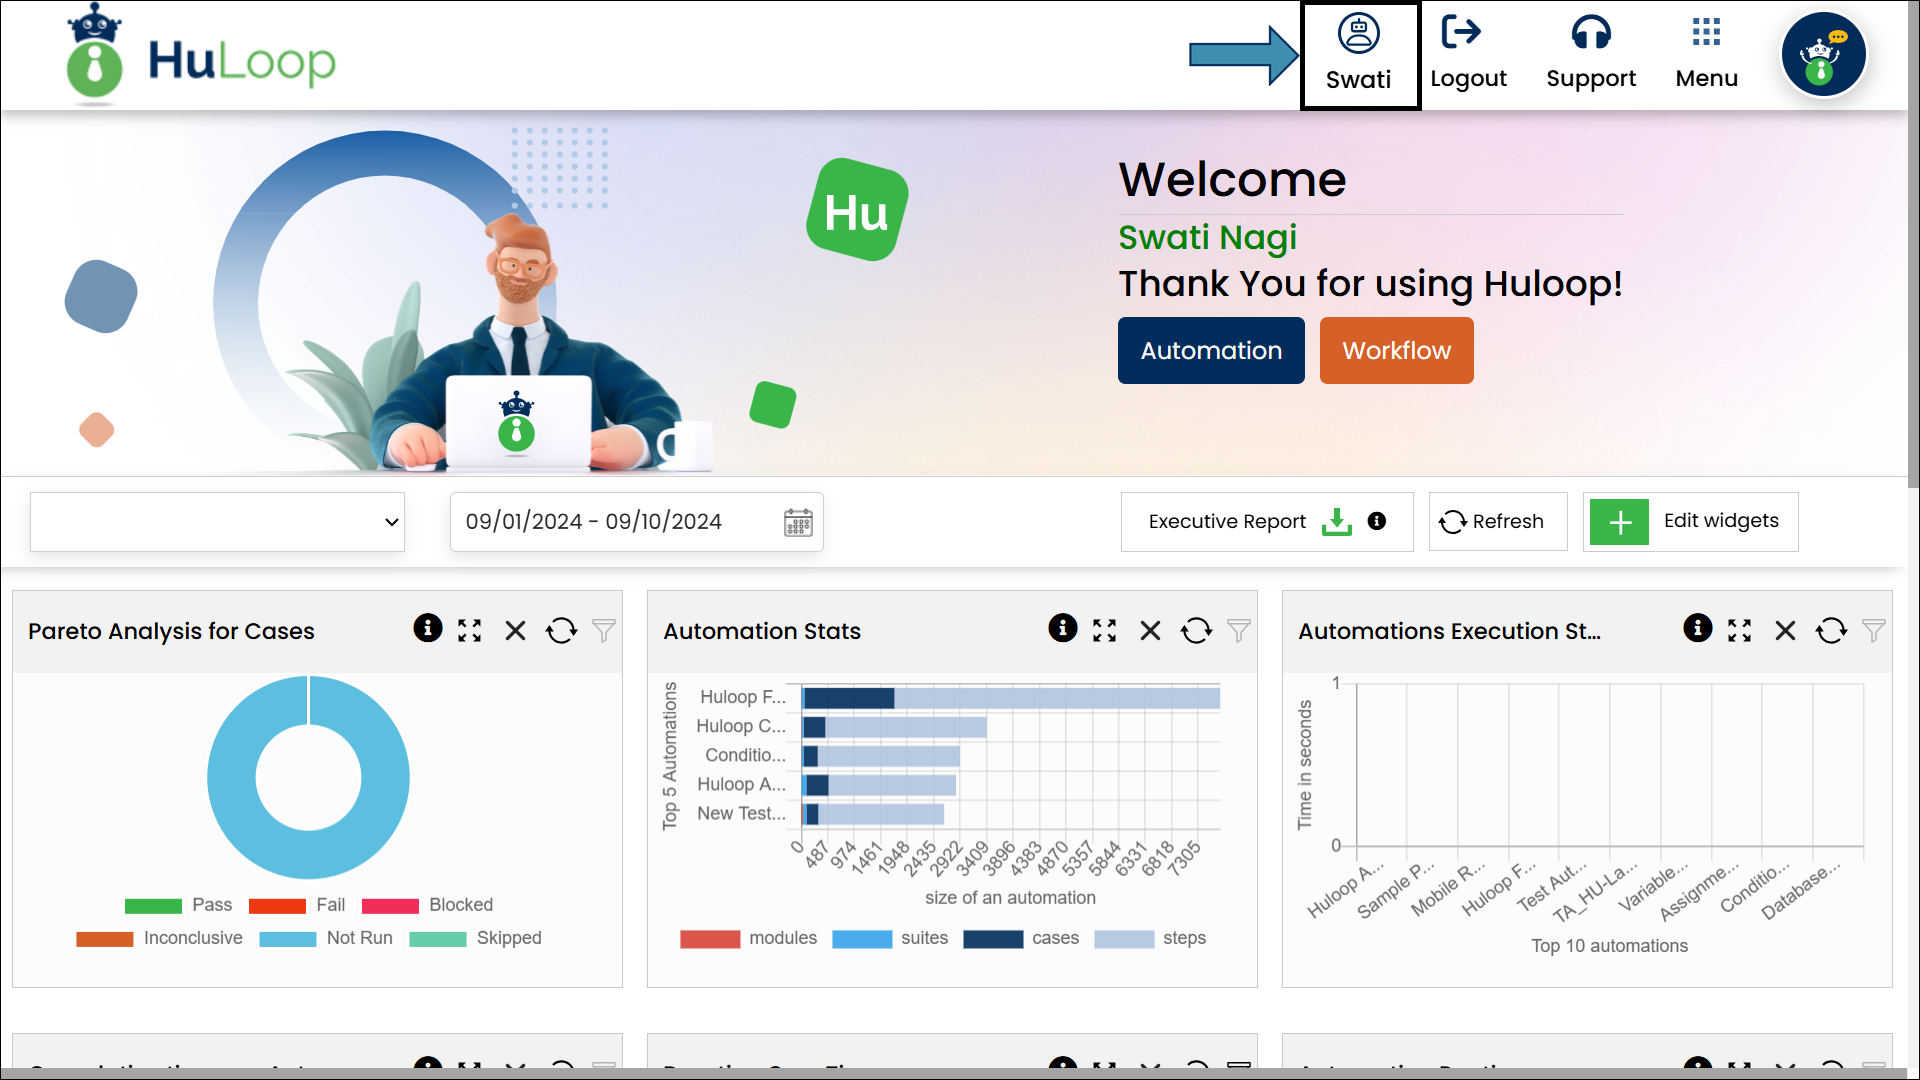Screen dimensions: 1920x1080
Task: Open the date range calendar picker
Action: [798, 522]
